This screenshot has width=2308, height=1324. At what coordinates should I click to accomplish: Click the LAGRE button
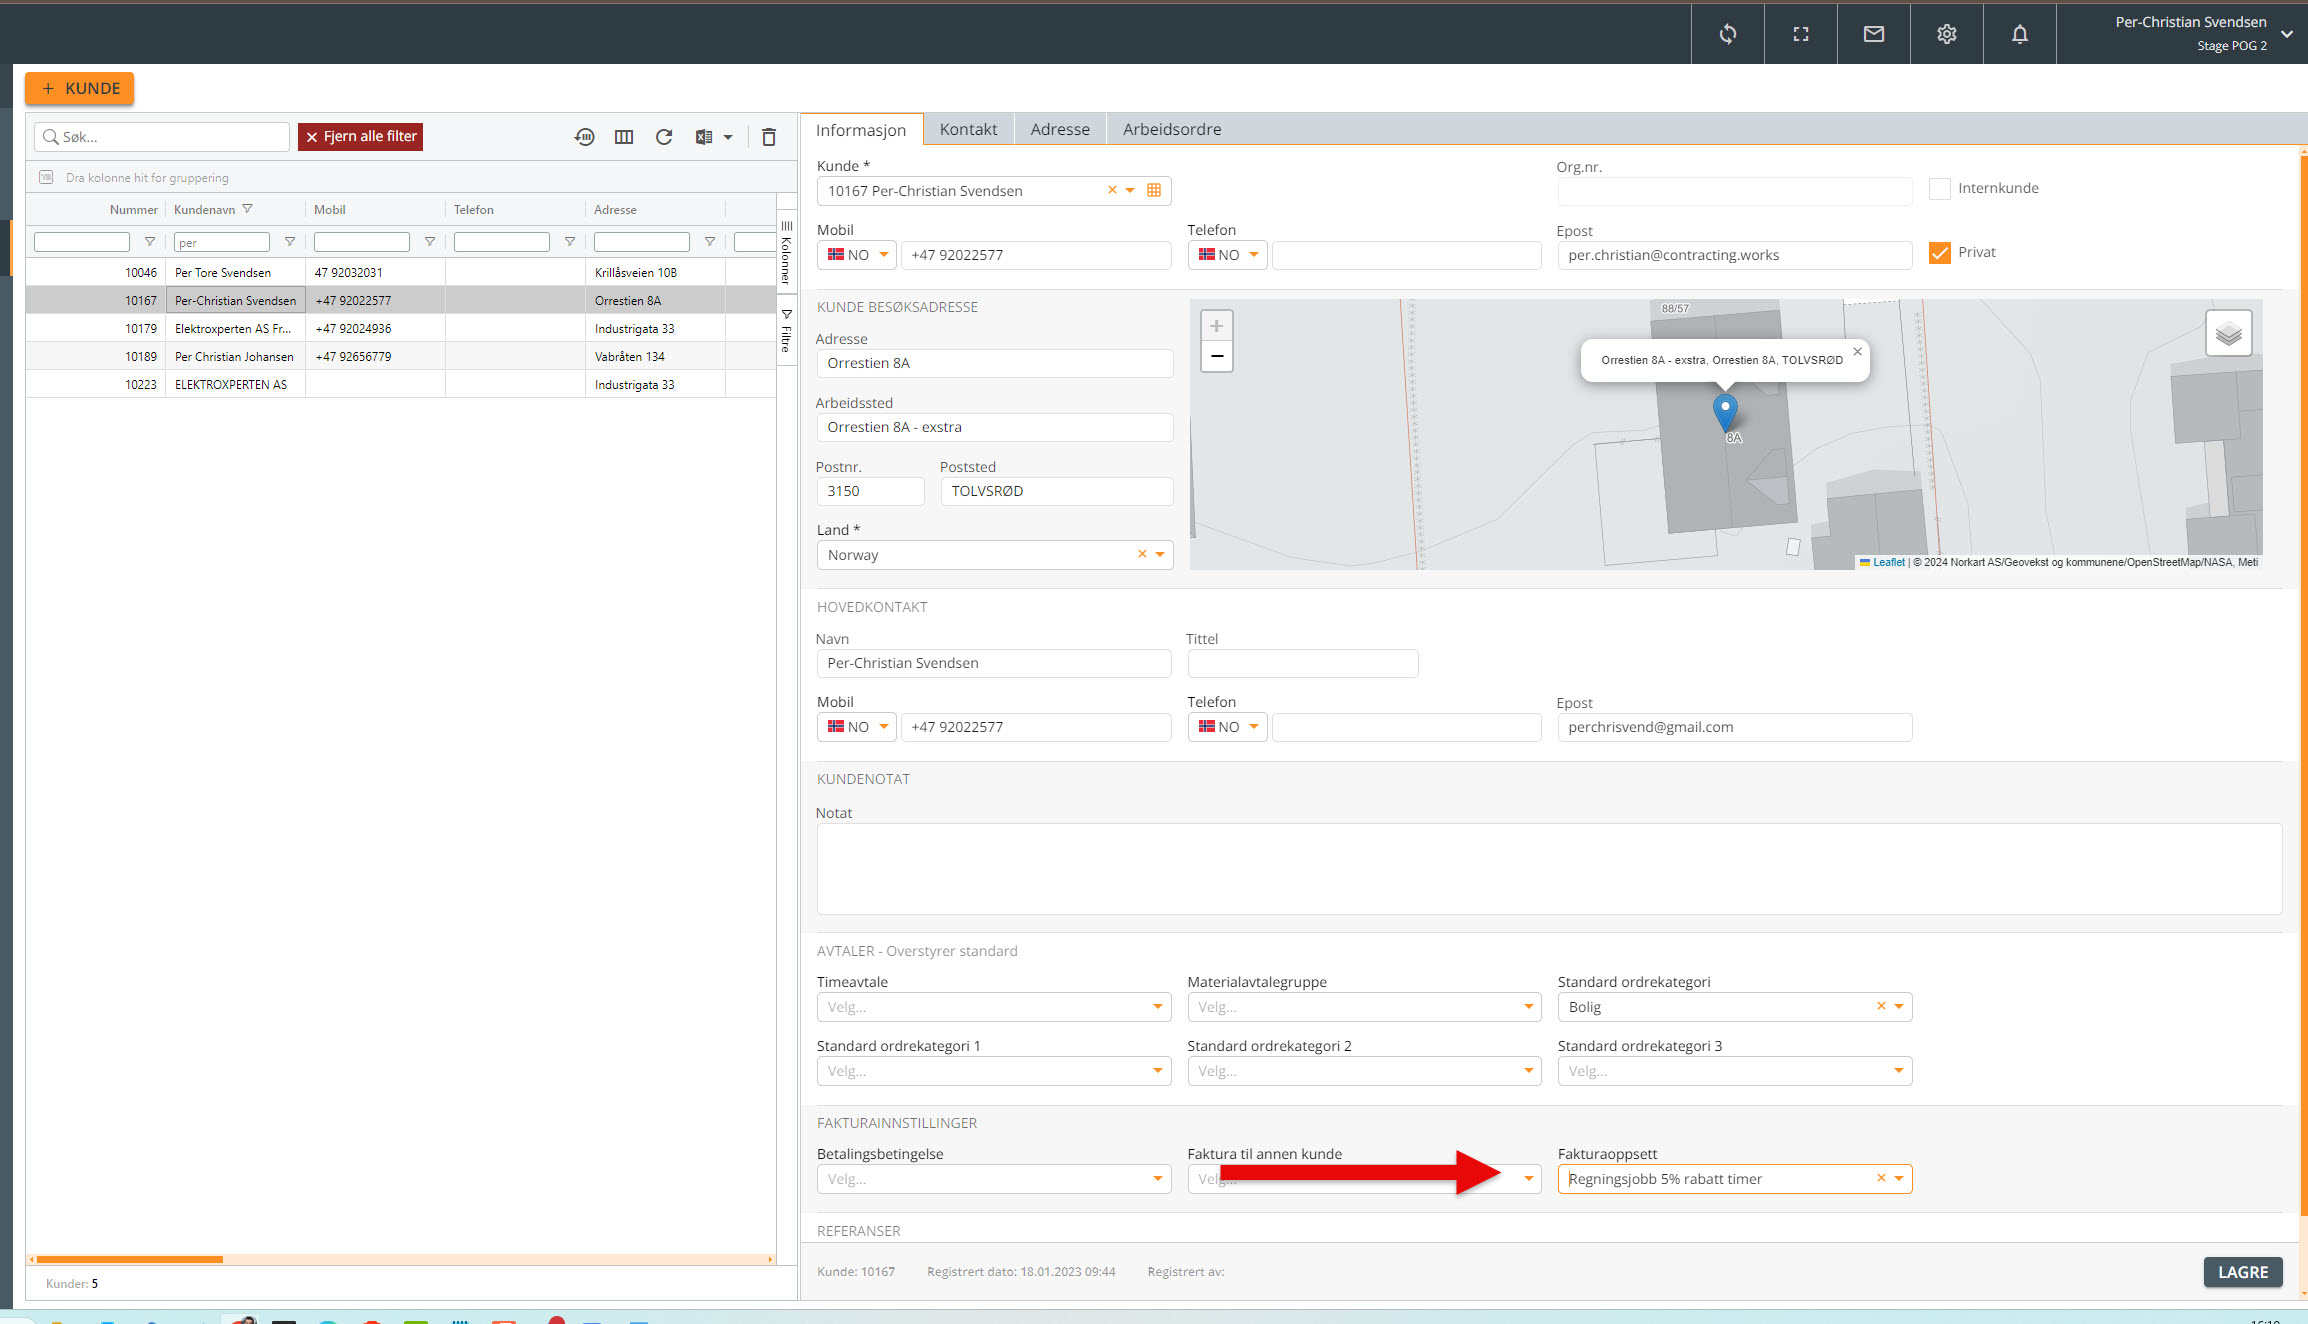coord(2243,1272)
